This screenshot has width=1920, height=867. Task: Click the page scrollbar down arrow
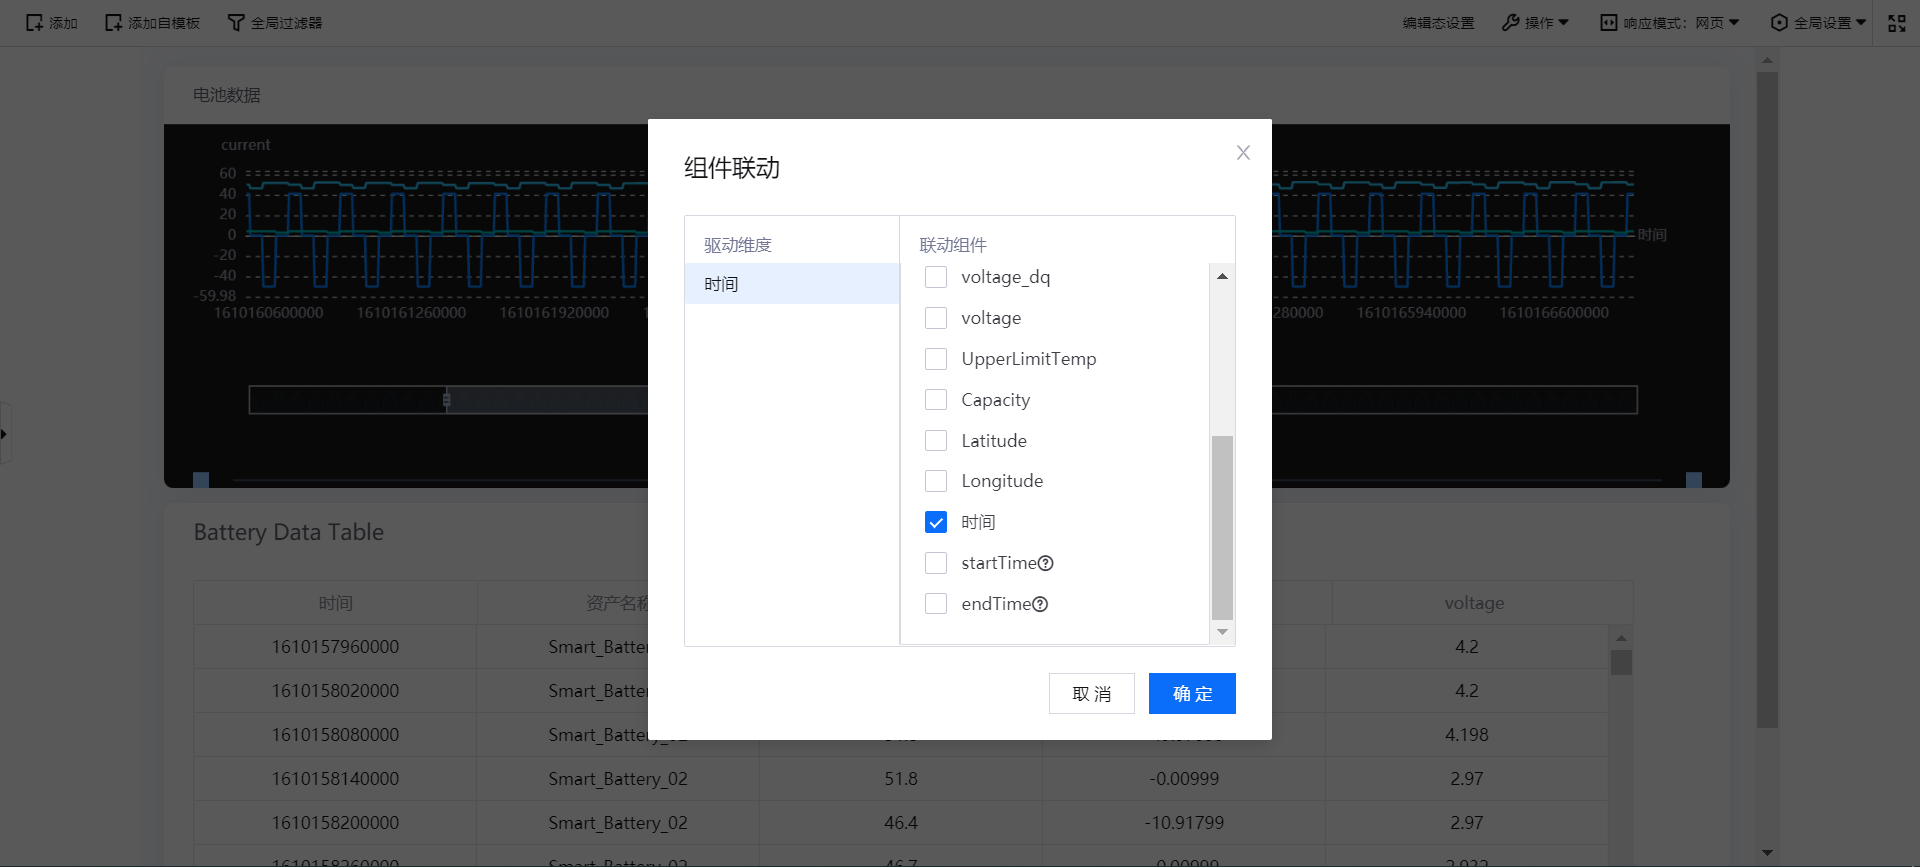click(1767, 853)
